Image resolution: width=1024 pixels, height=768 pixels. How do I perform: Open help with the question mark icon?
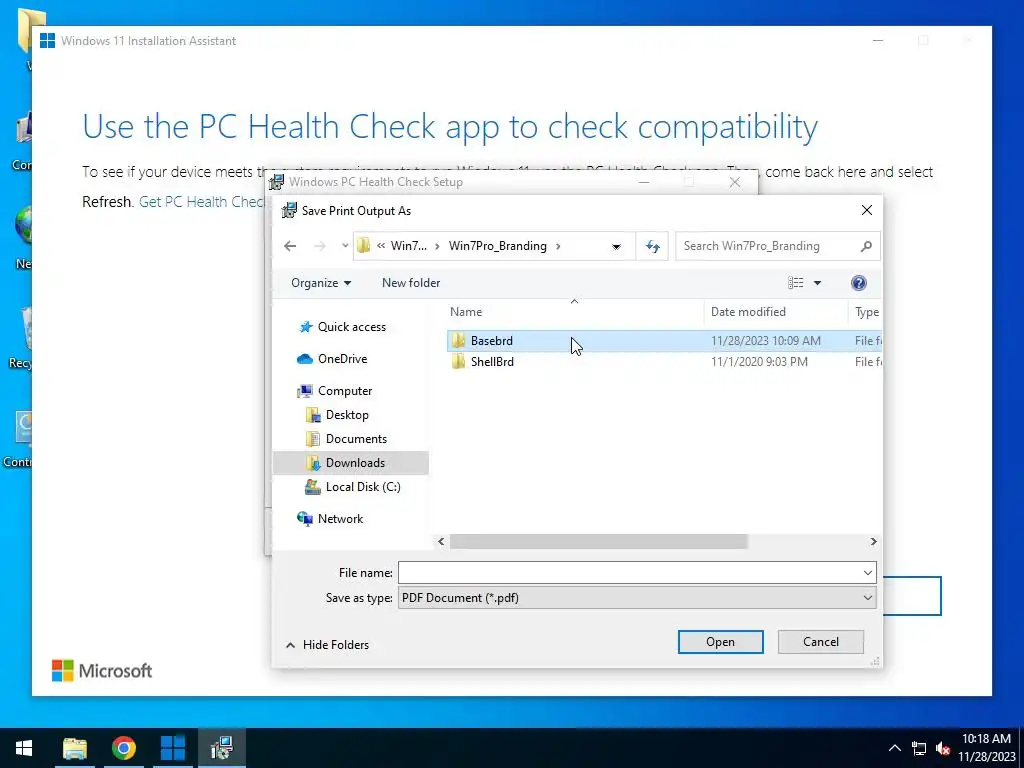click(859, 283)
